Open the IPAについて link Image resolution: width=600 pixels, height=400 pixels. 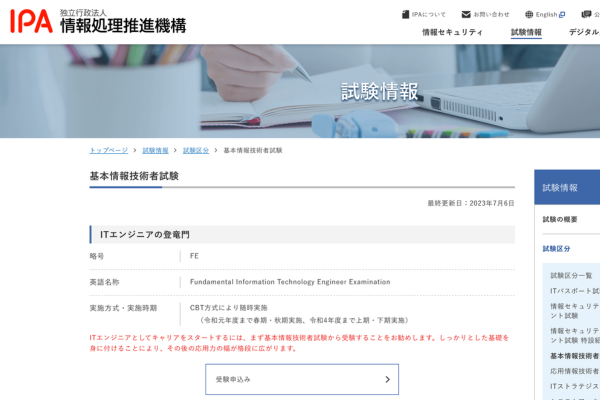tap(429, 15)
